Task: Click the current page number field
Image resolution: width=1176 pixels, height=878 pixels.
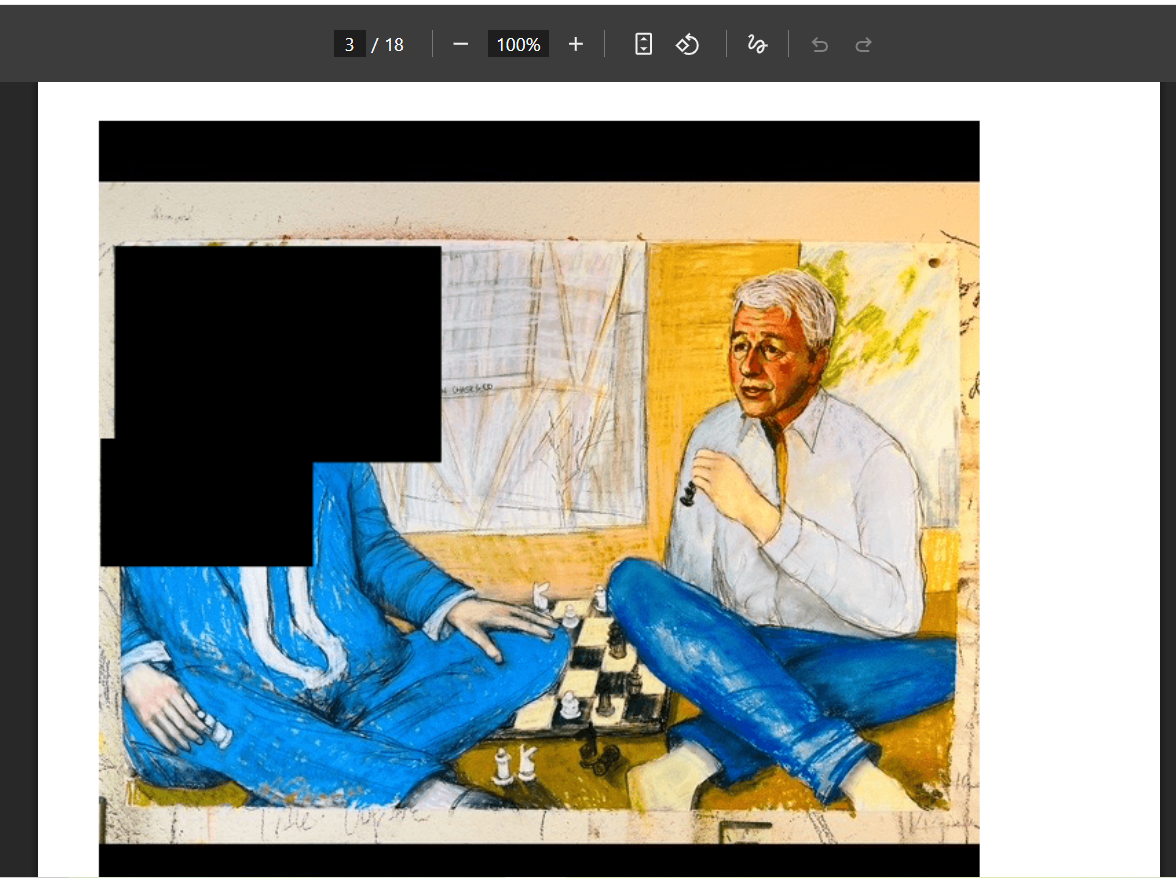Action: (x=349, y=44)
